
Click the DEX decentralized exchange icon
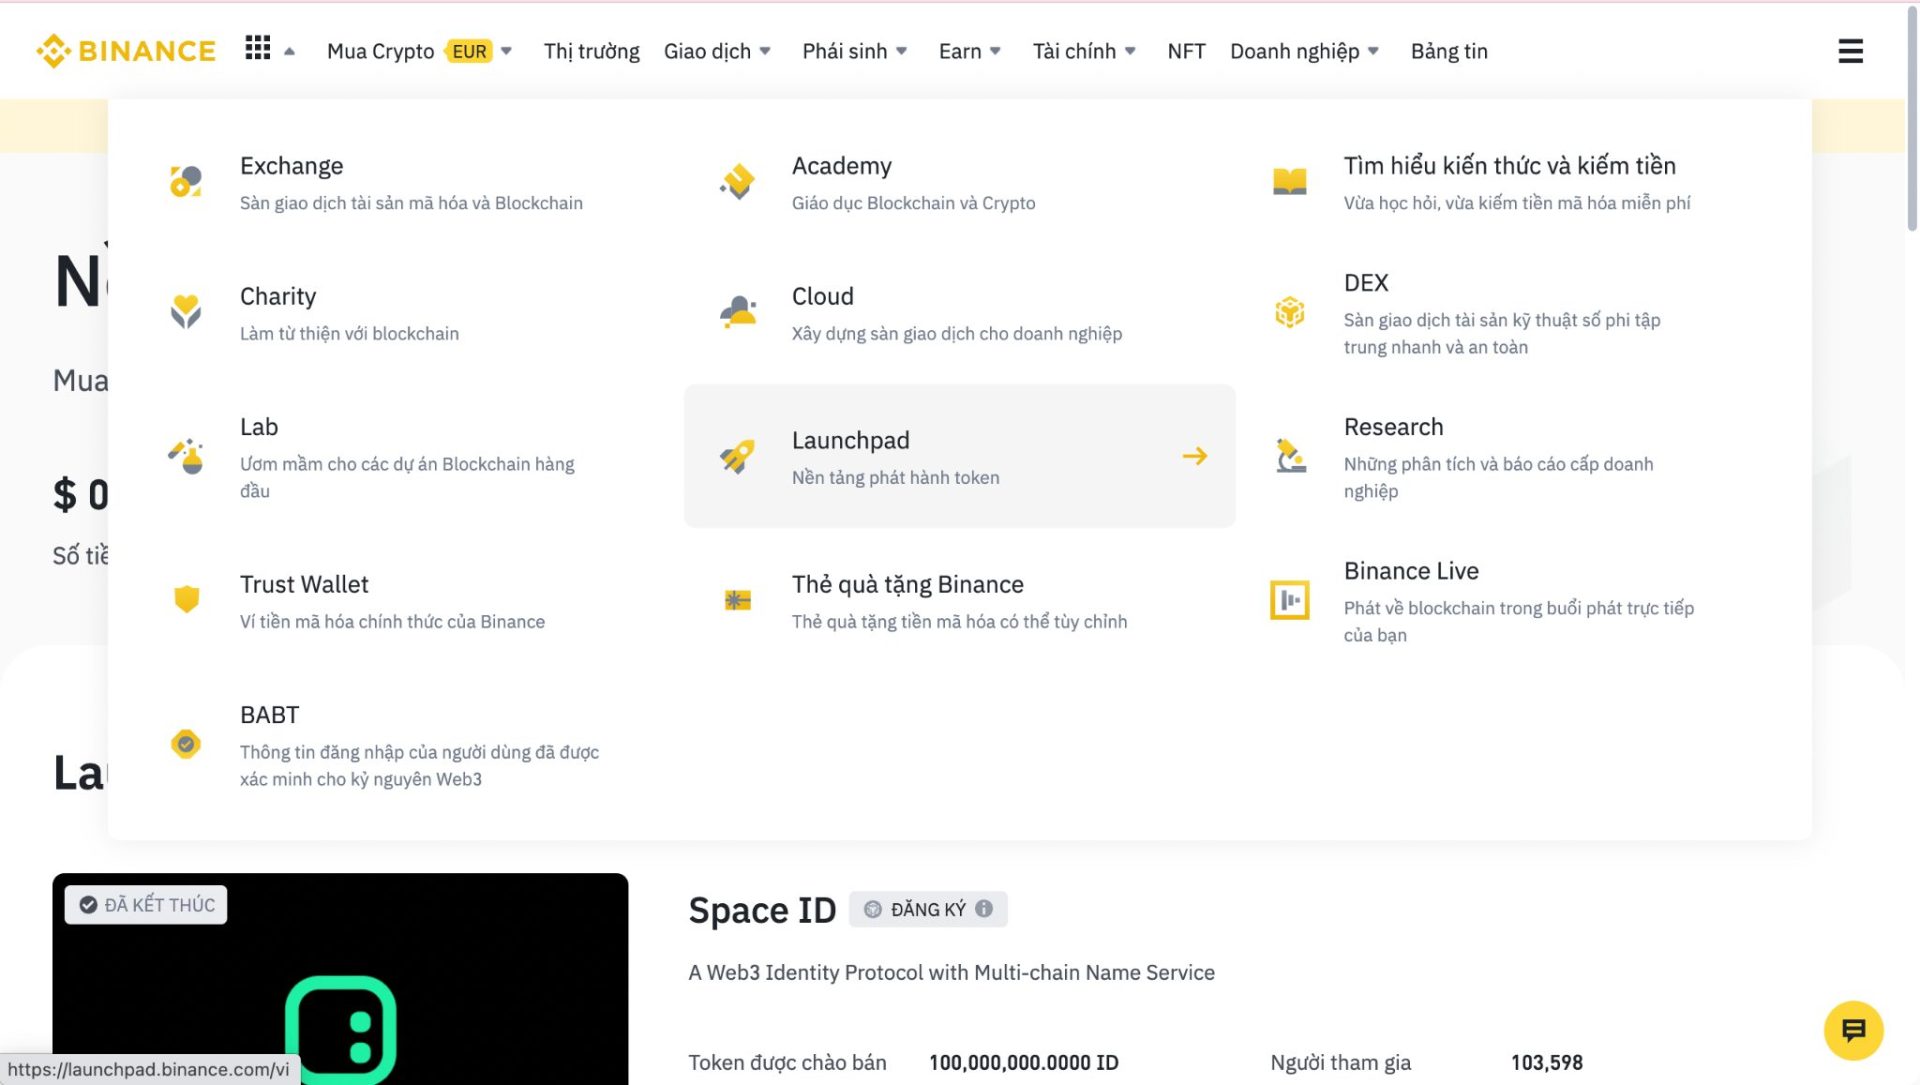[x=1290, y=312]
